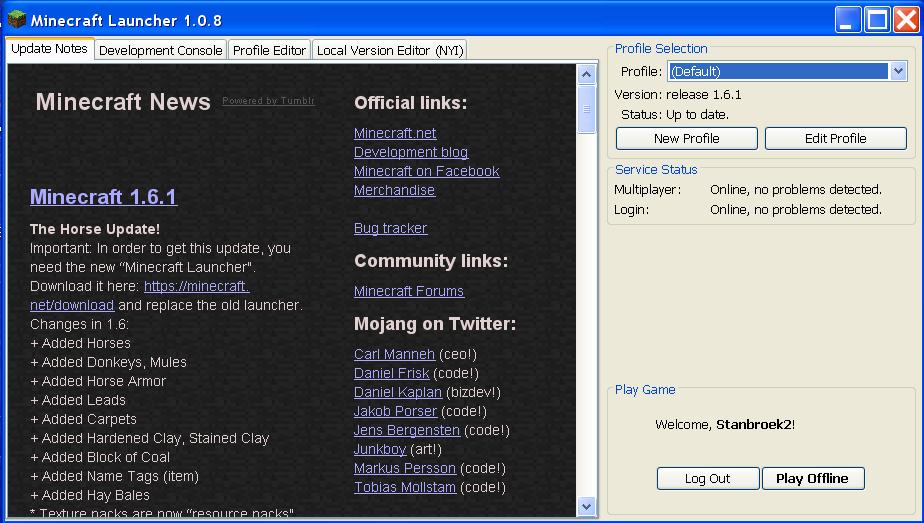This screenshot has height=523, width=924.
Task: Select the Update Notes tab
Action: click(x=49, y=49)
